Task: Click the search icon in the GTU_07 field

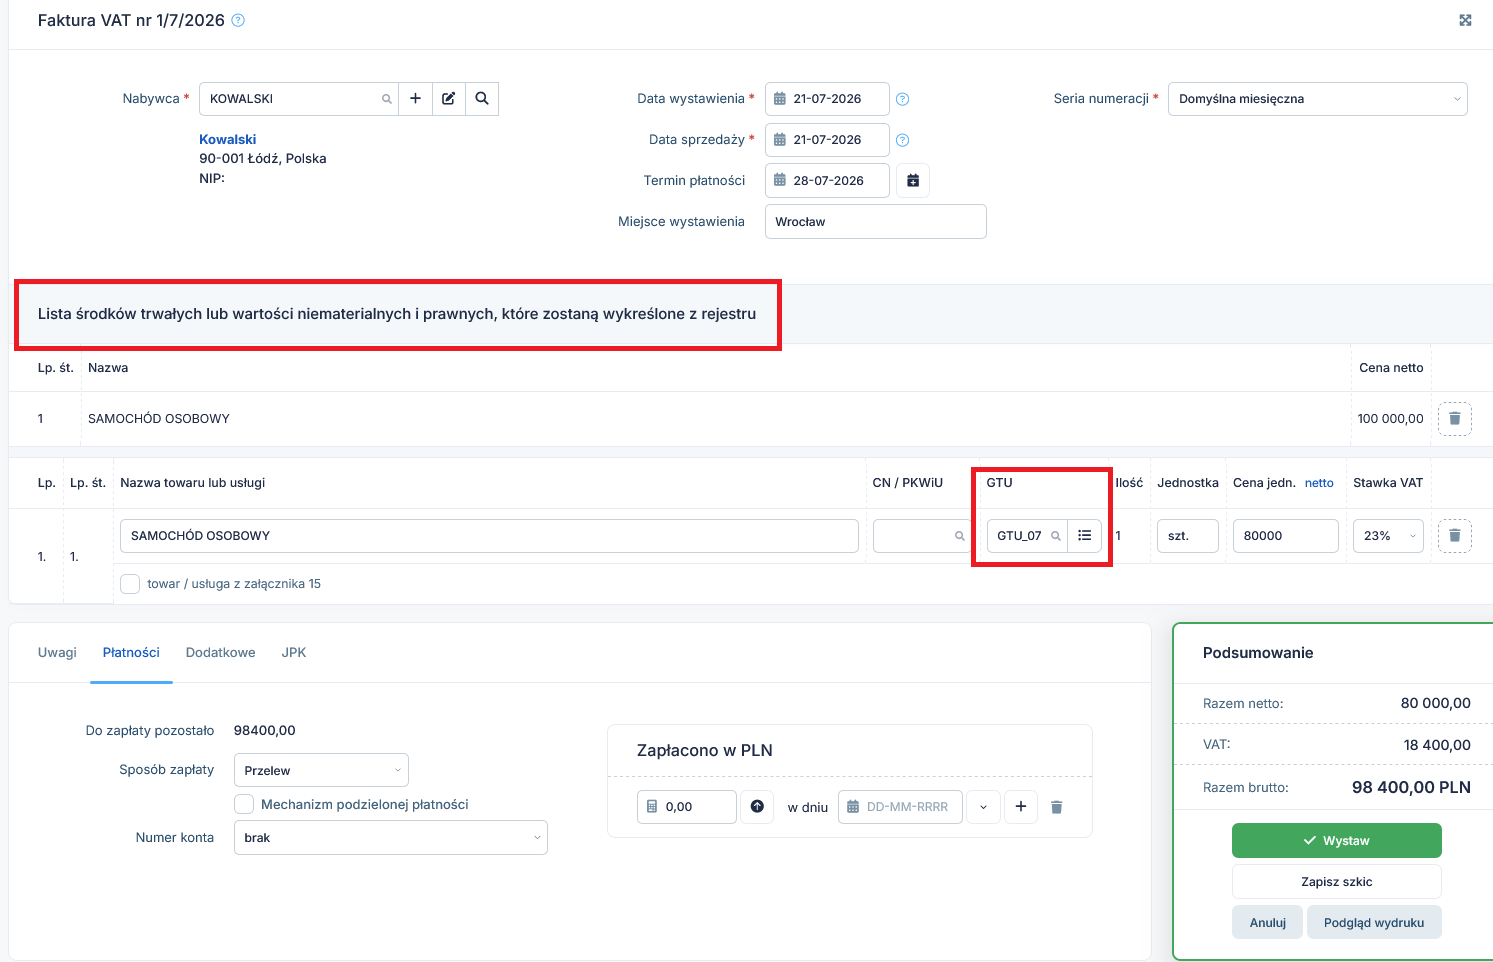Action: click(1056, 536)
